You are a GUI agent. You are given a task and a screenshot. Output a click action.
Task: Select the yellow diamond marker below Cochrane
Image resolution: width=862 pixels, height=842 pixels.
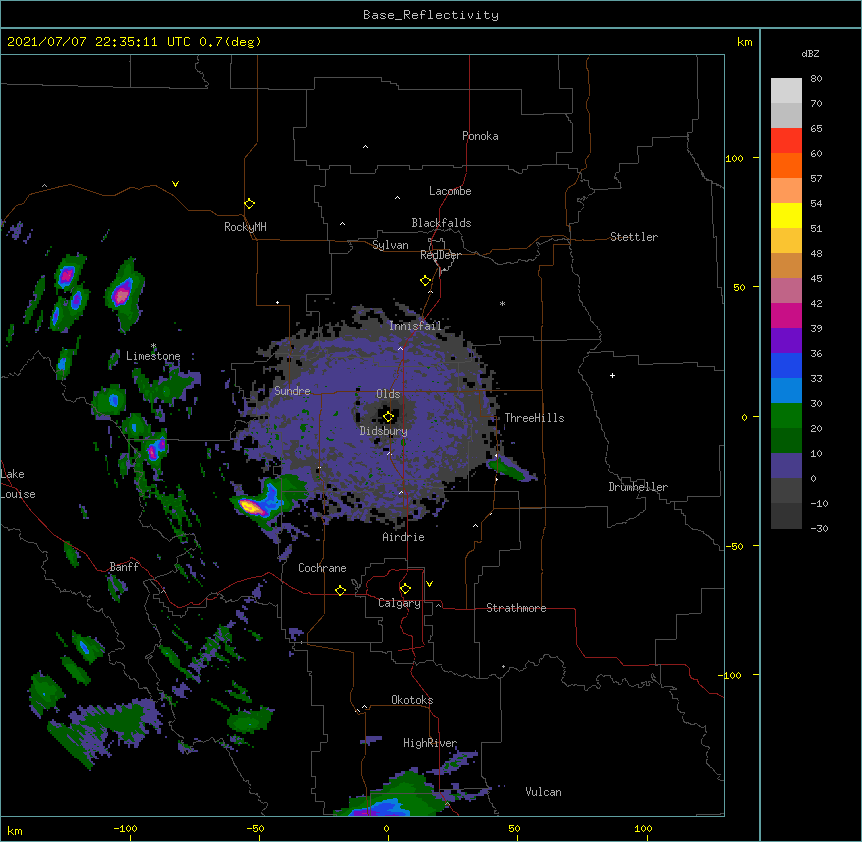(x=340, y=590)
